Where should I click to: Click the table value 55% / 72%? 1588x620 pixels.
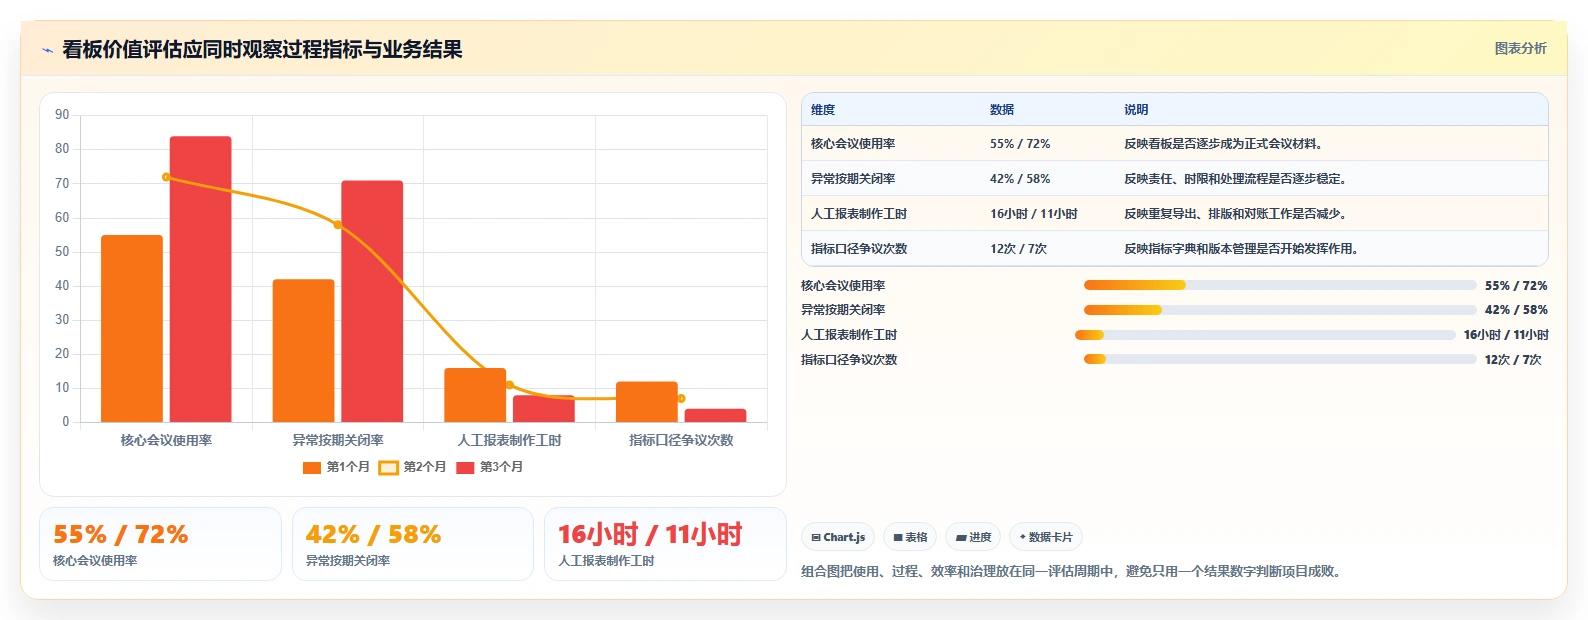[1020, 144]
